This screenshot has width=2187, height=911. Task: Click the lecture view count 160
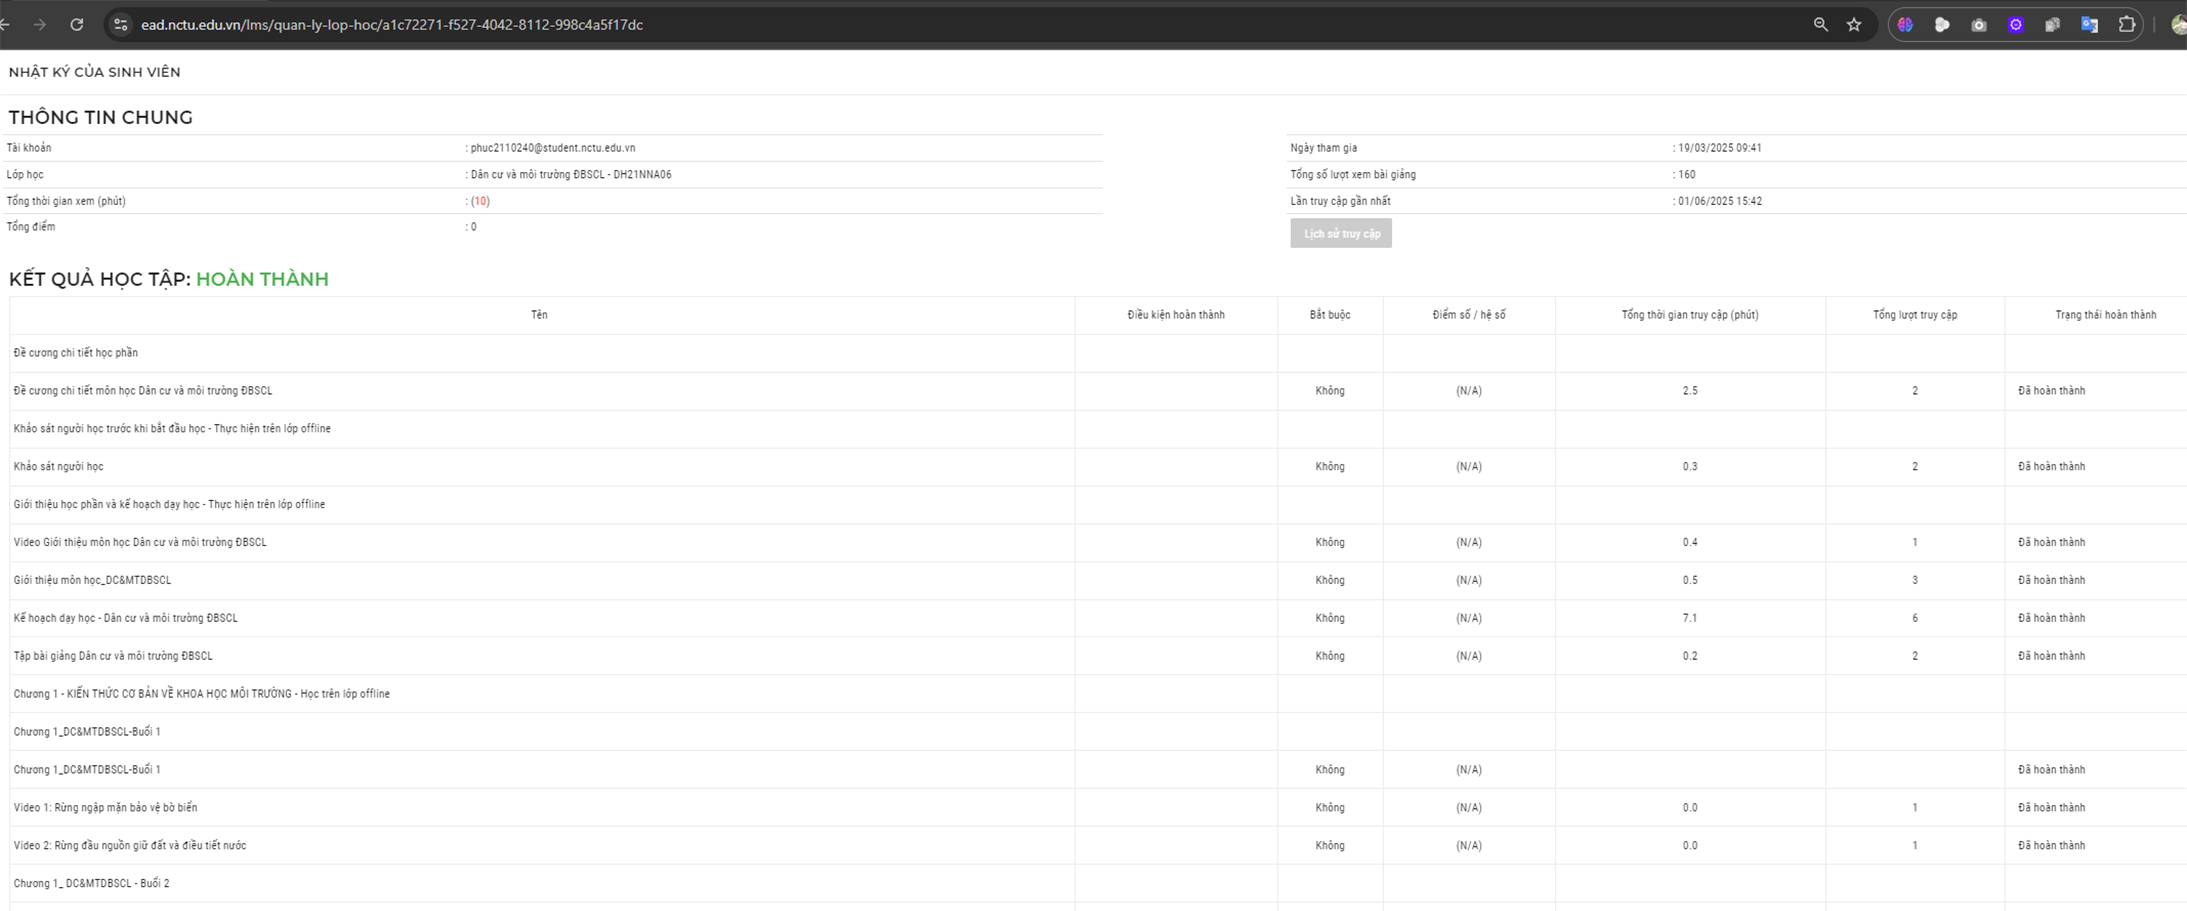[1687, 174]
